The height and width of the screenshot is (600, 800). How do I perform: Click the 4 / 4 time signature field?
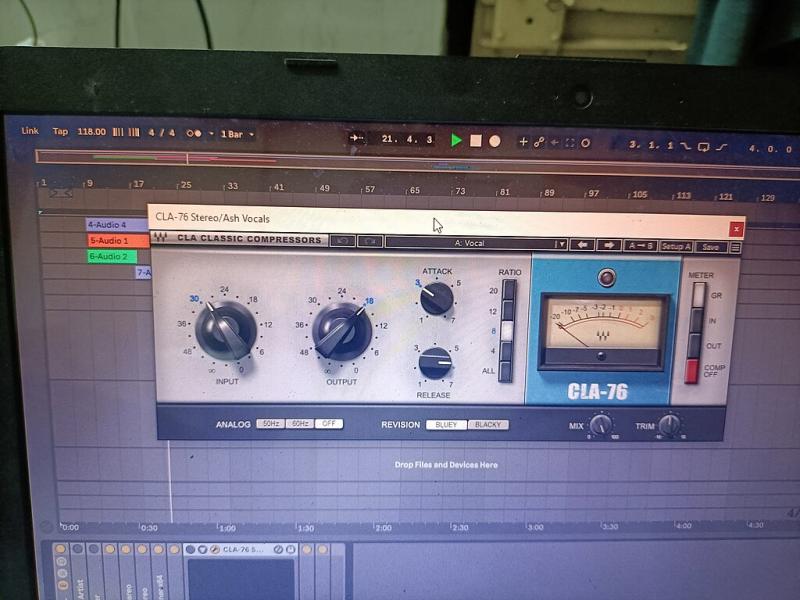[x=162, y=133]
